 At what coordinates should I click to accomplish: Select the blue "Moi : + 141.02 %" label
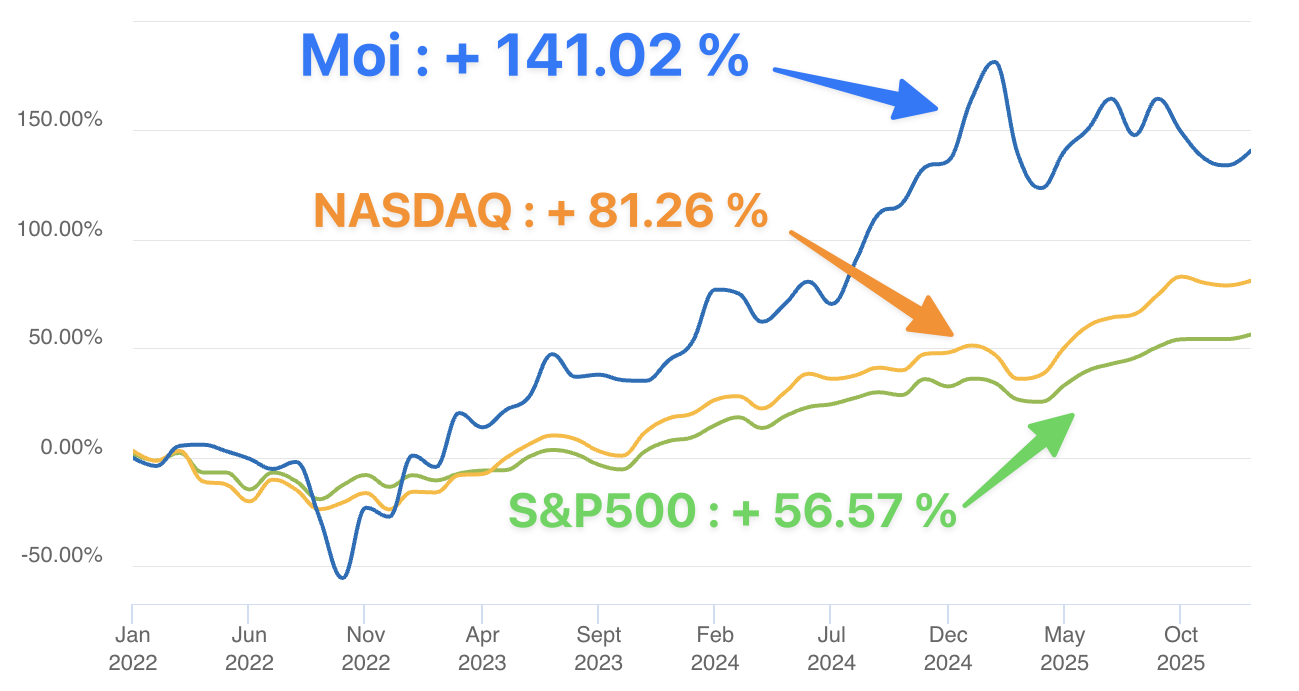524,56
